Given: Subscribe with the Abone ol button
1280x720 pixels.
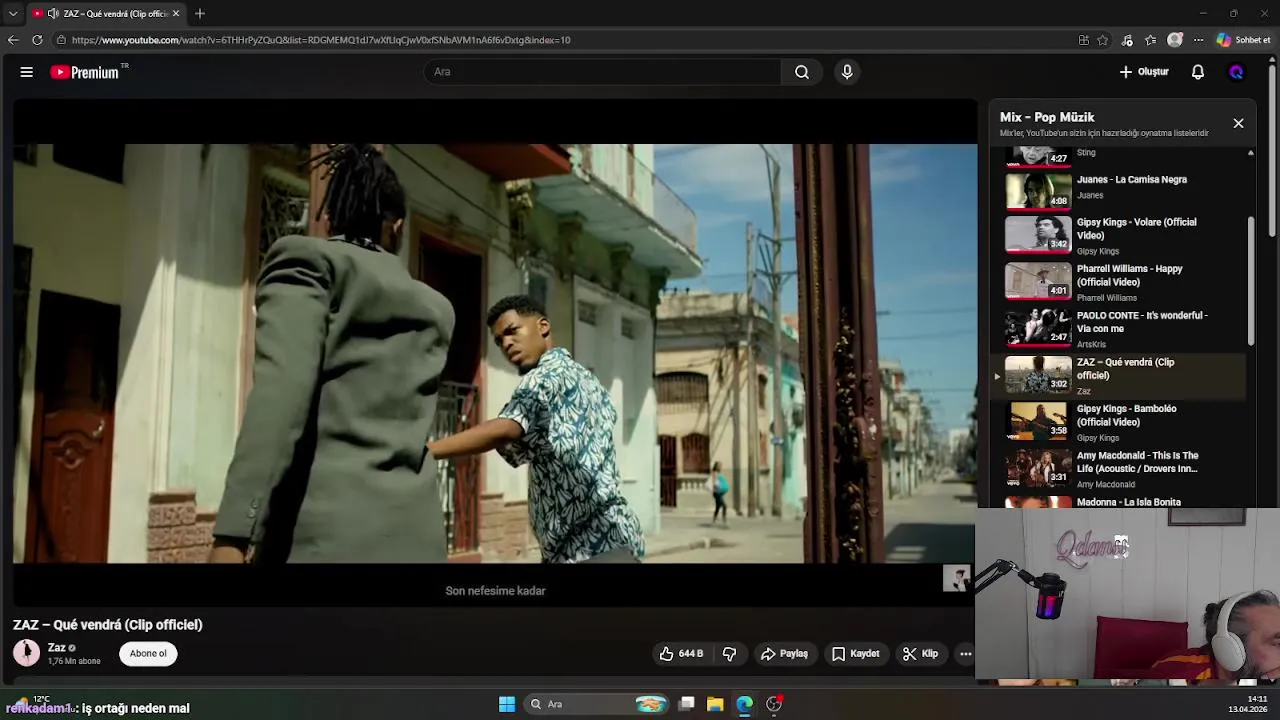Looking at the screenshot, I should [x=148, y=654].
